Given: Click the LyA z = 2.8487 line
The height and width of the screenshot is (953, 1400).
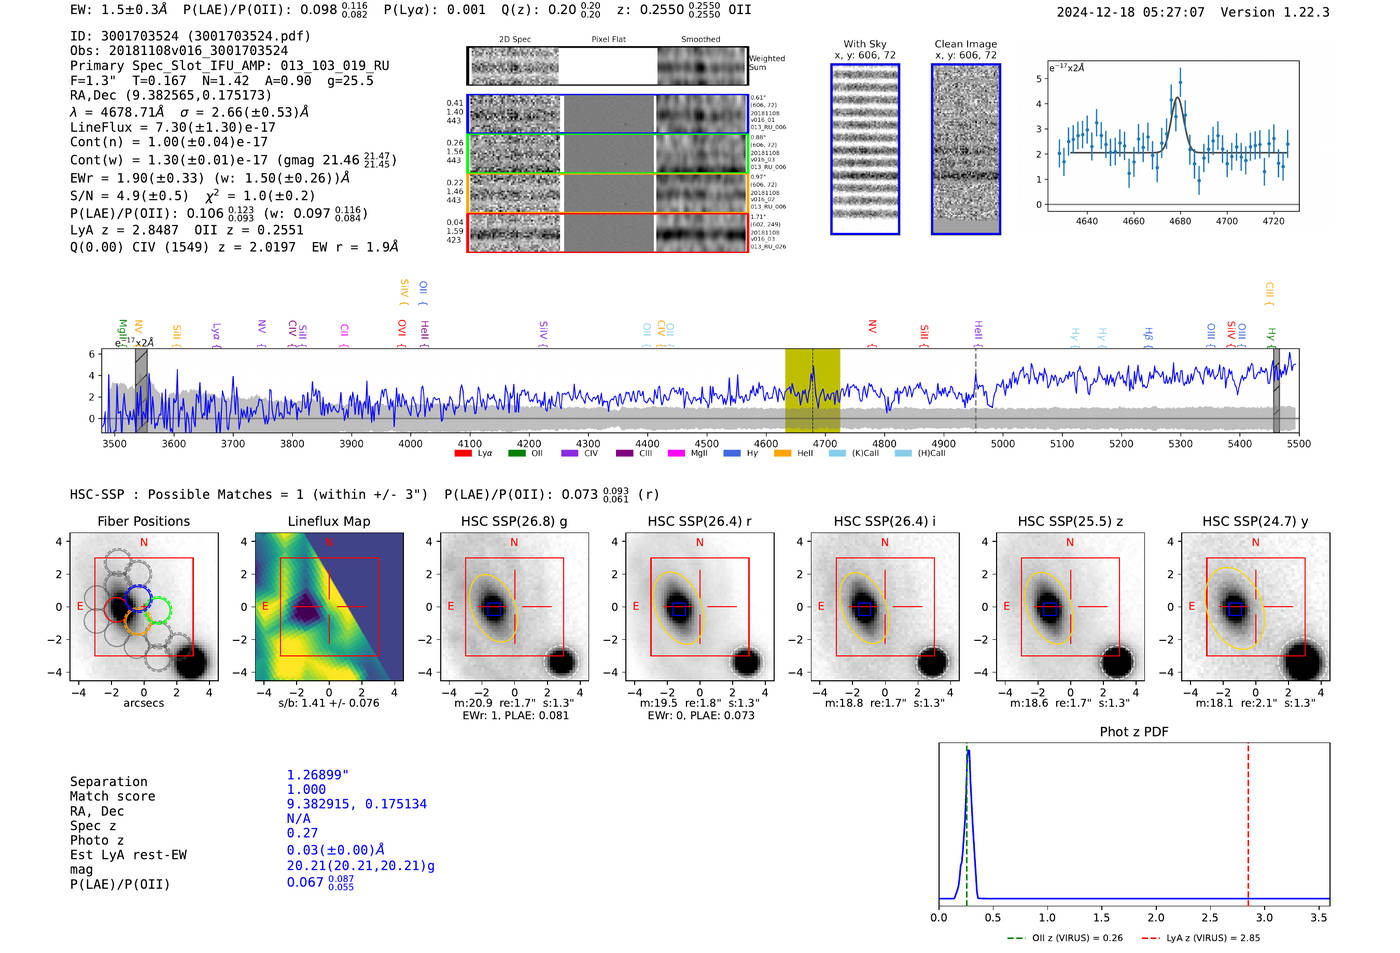Looking at the screenshot, I should pyautogui.click(x=124, y=230).
